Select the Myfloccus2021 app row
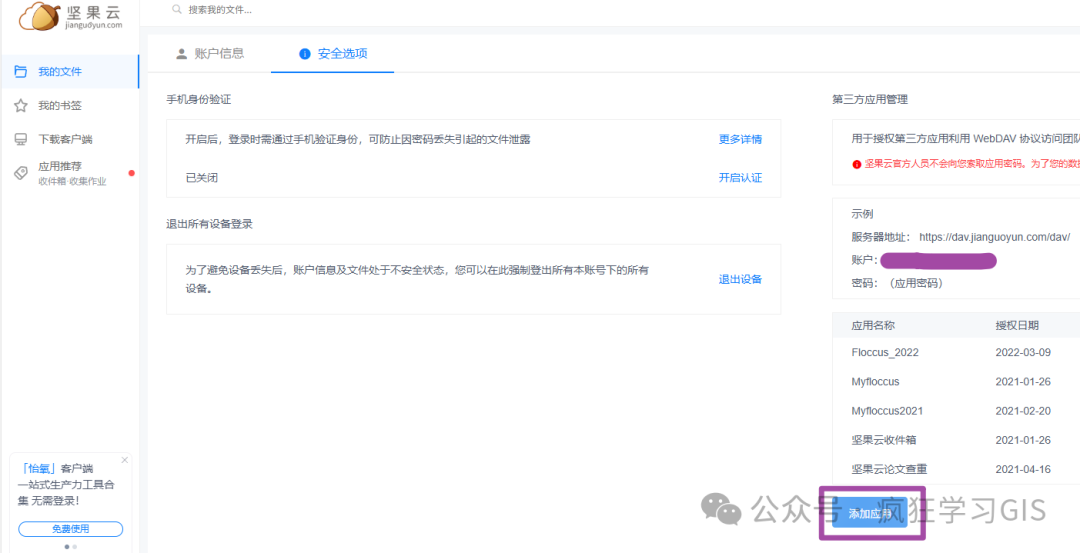 957,411
